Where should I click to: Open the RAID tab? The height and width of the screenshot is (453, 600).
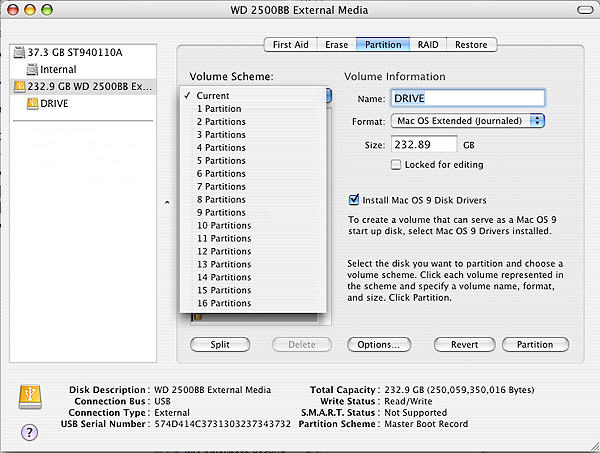[428, 45]
